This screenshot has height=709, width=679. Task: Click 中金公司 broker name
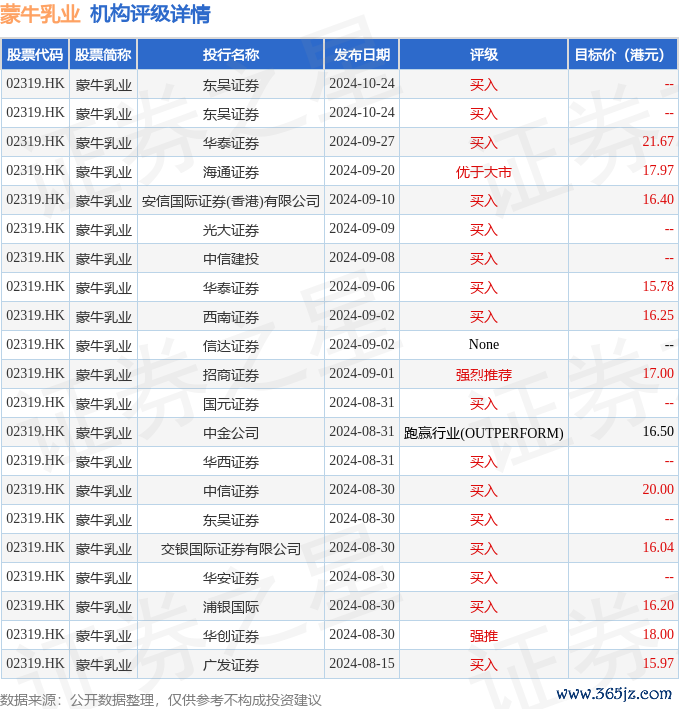point(231,433)
